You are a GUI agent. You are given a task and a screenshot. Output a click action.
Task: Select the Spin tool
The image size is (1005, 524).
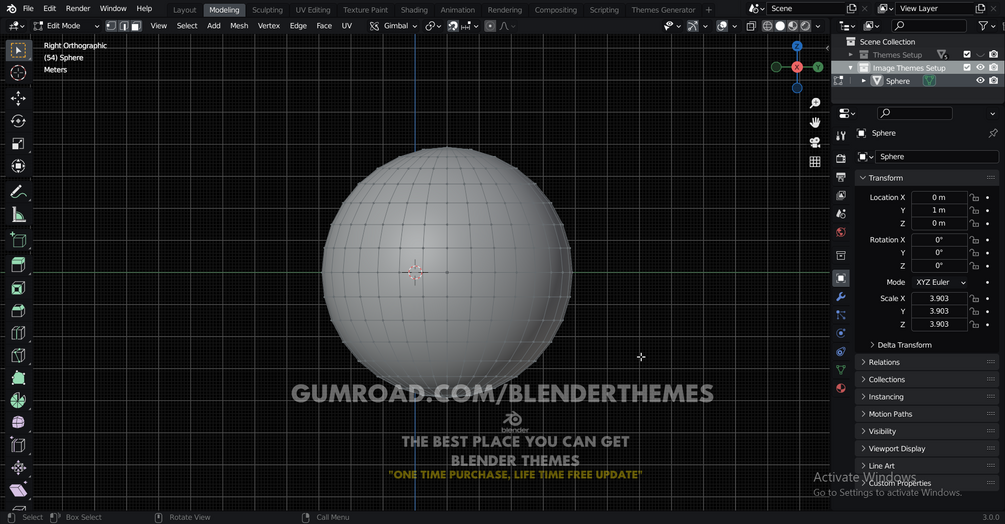[x=18, y=400]
